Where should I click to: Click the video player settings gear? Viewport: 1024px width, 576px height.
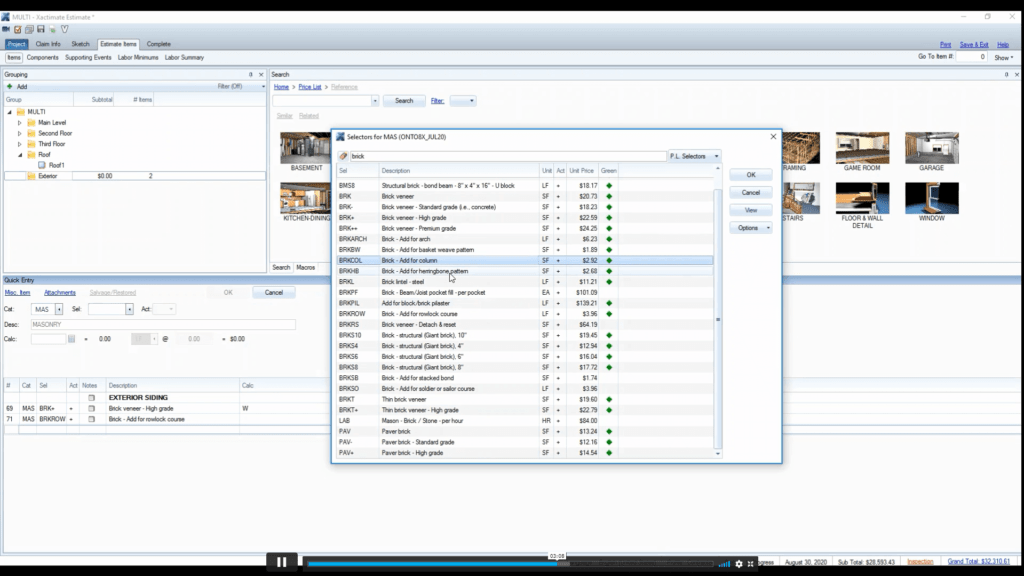pyautogui.click(x=739, y=564)
